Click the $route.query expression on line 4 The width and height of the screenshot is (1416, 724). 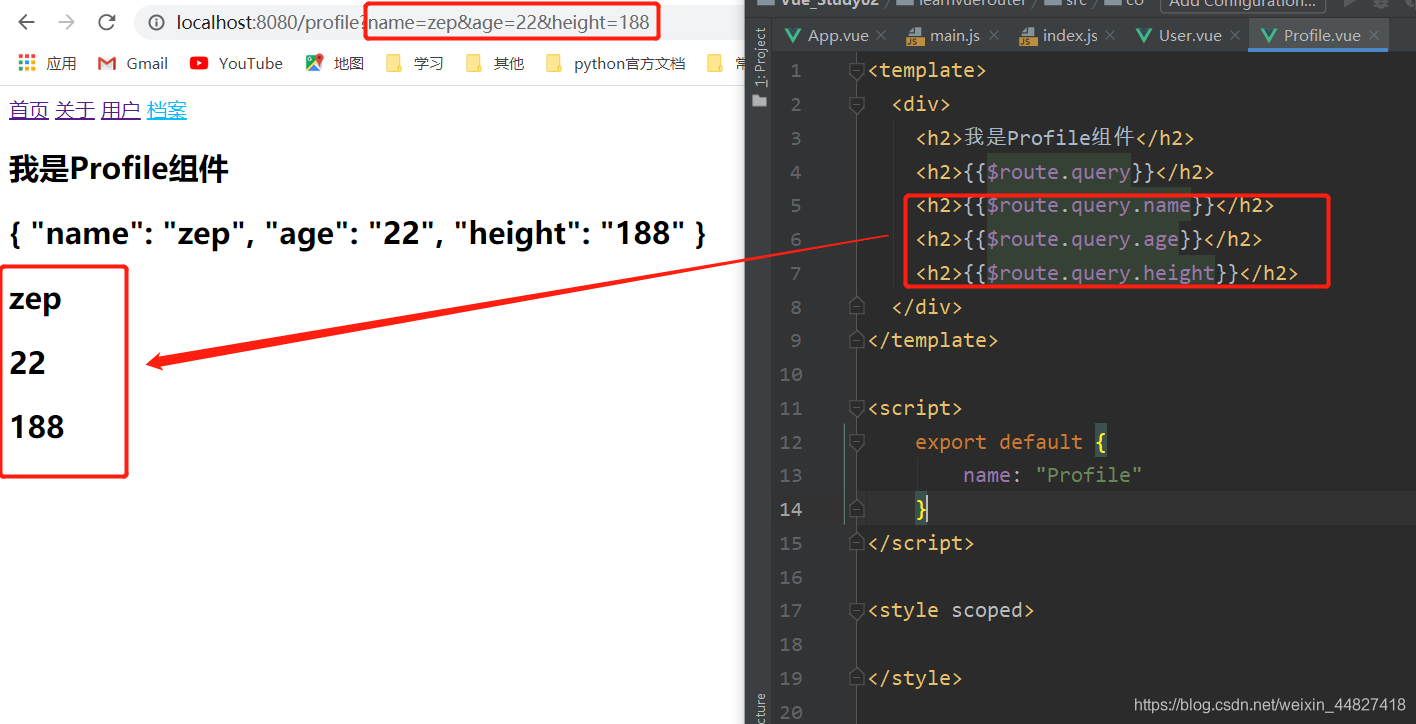point(1059,172)
